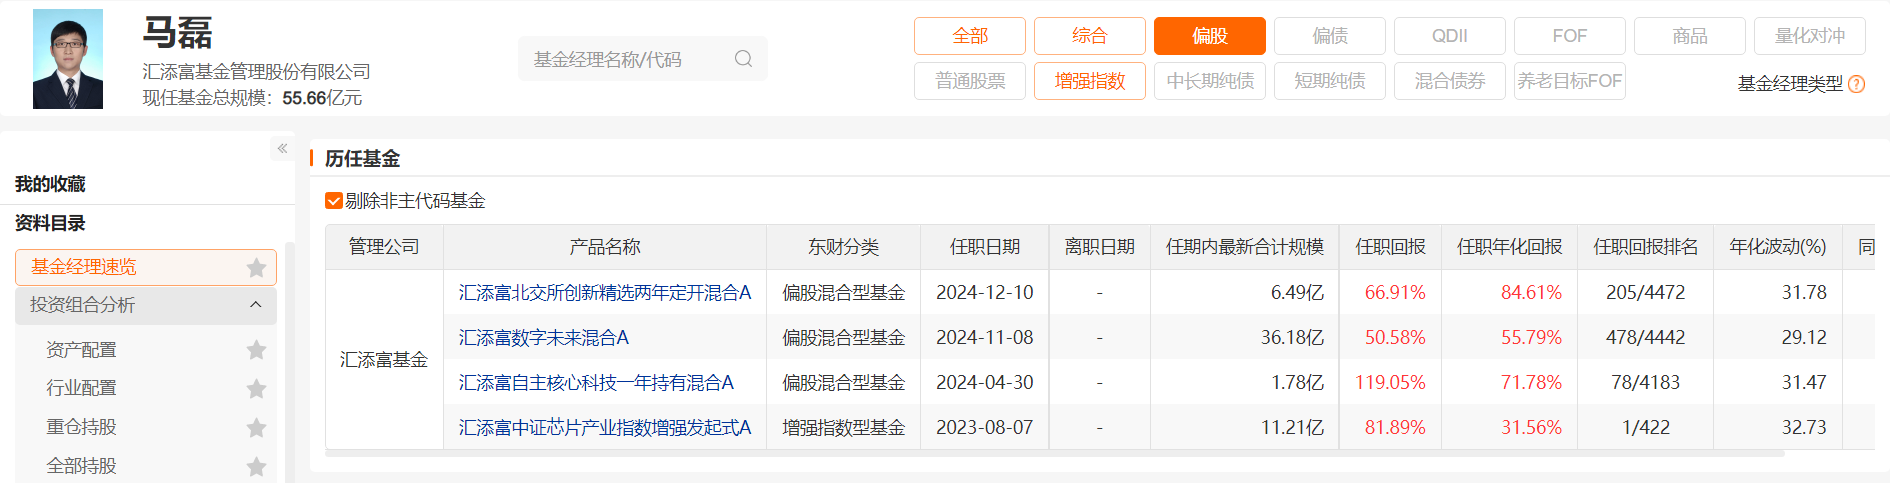Toggle the 增强指数 filter

point(1089,81)
